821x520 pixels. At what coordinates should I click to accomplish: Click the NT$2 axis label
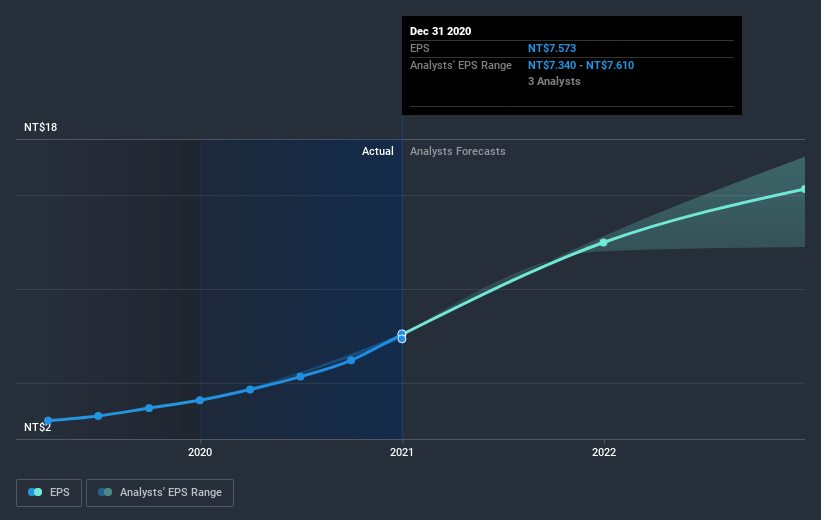point(37,427)
